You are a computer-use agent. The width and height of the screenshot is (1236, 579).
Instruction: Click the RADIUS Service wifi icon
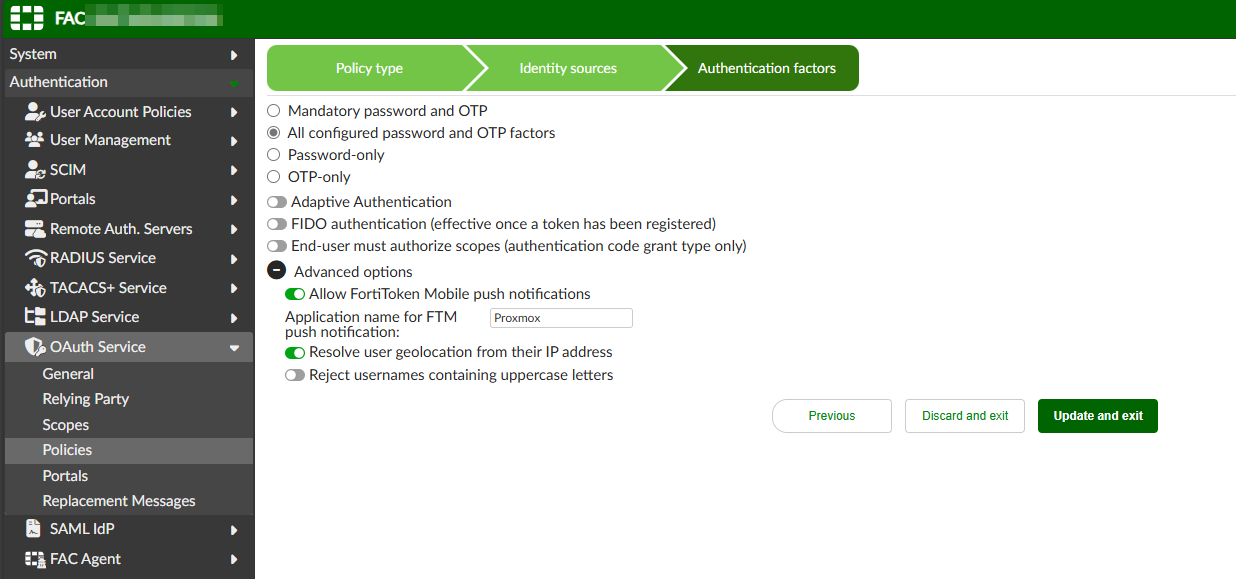[36, 258]
